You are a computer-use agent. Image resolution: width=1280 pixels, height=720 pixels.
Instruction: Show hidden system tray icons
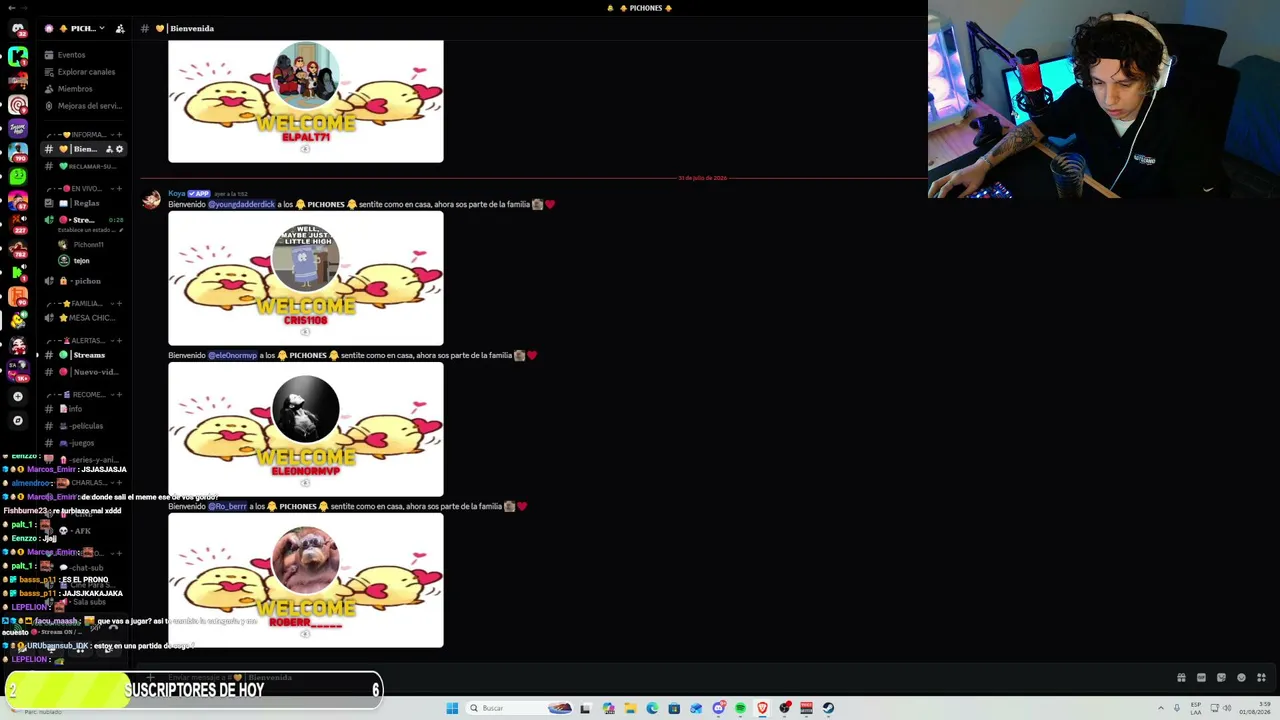[x=1161, y=708]
